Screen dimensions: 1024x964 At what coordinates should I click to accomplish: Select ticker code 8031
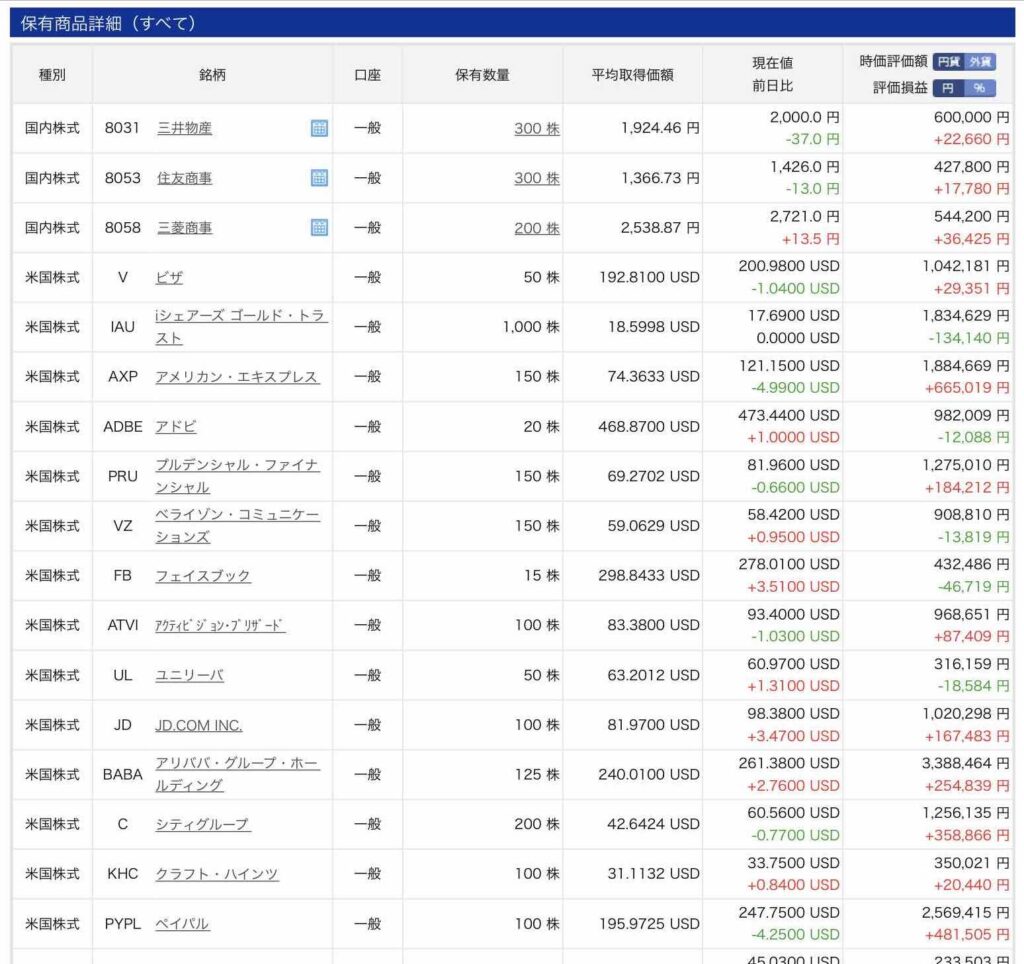point(122,128)
